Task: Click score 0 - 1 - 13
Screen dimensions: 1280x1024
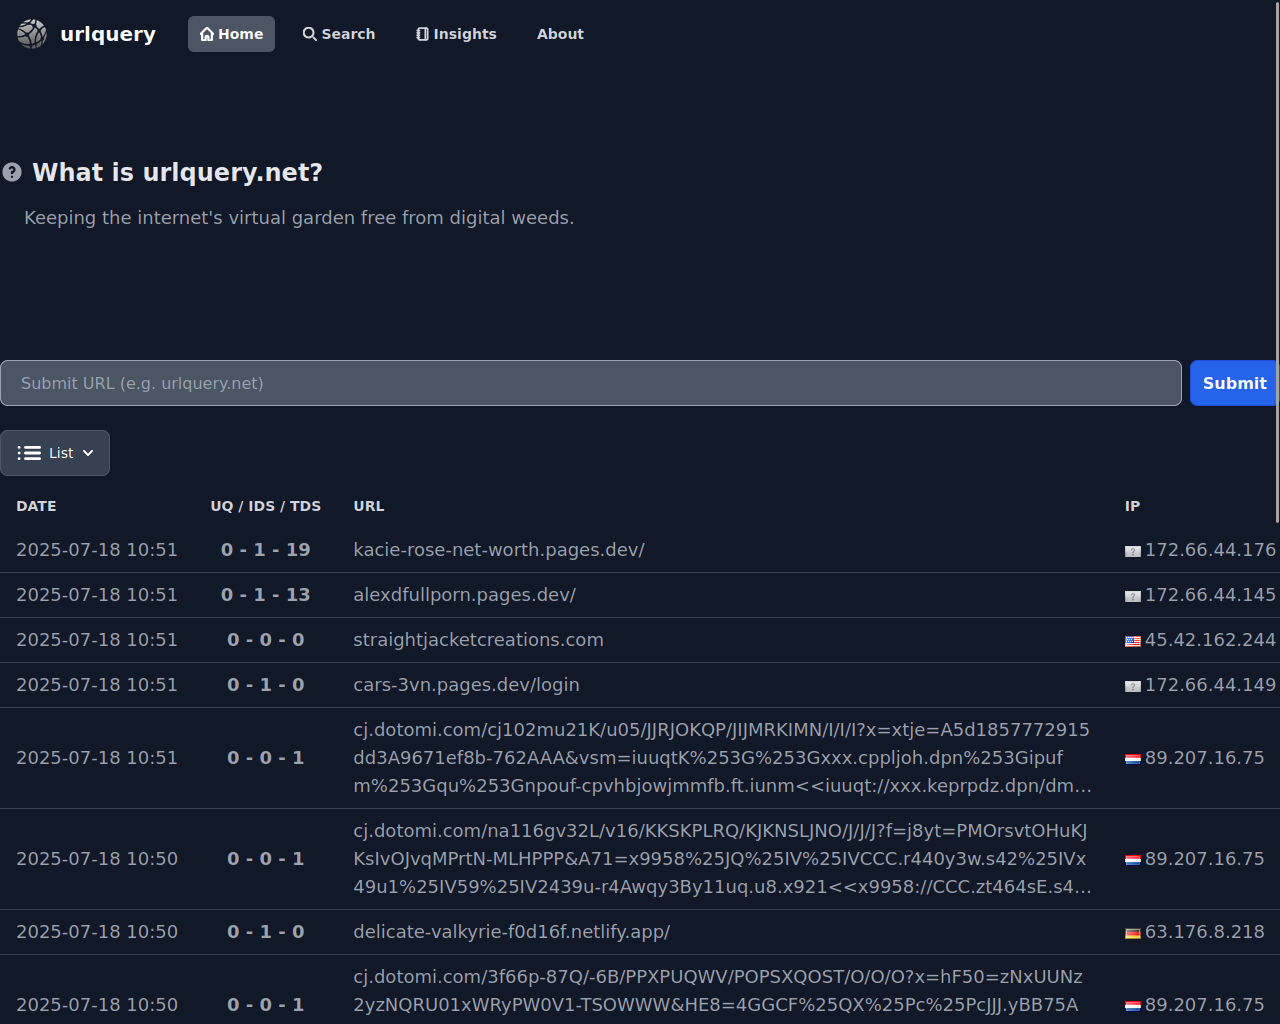Action: 266,595
